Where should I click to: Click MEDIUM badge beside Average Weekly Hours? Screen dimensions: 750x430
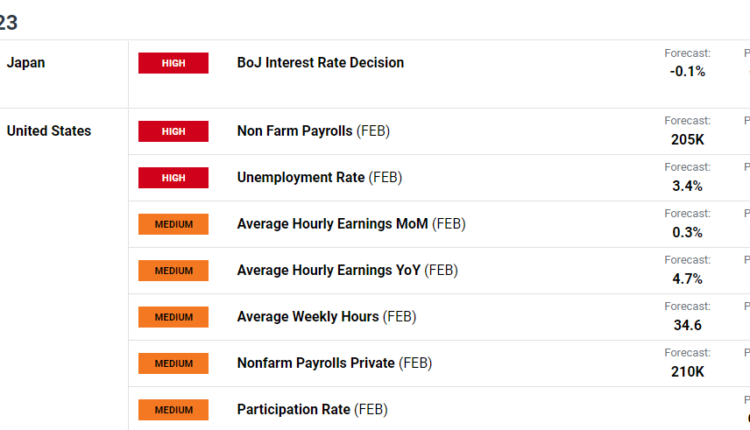pyautogui.click(x=173, y=317)
